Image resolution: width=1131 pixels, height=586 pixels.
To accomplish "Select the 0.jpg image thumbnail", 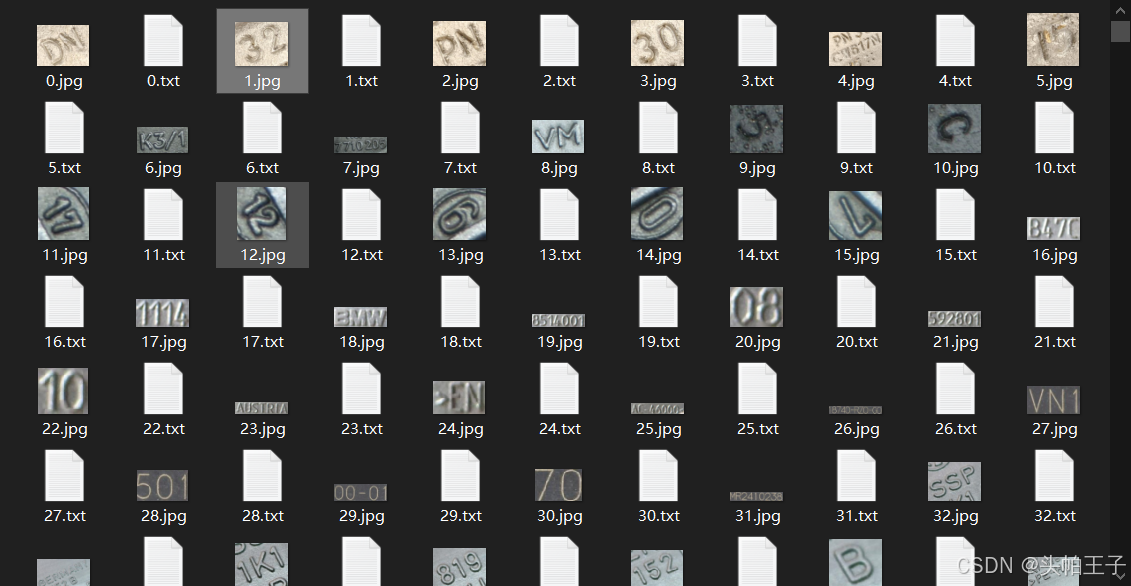I will 63,45.
